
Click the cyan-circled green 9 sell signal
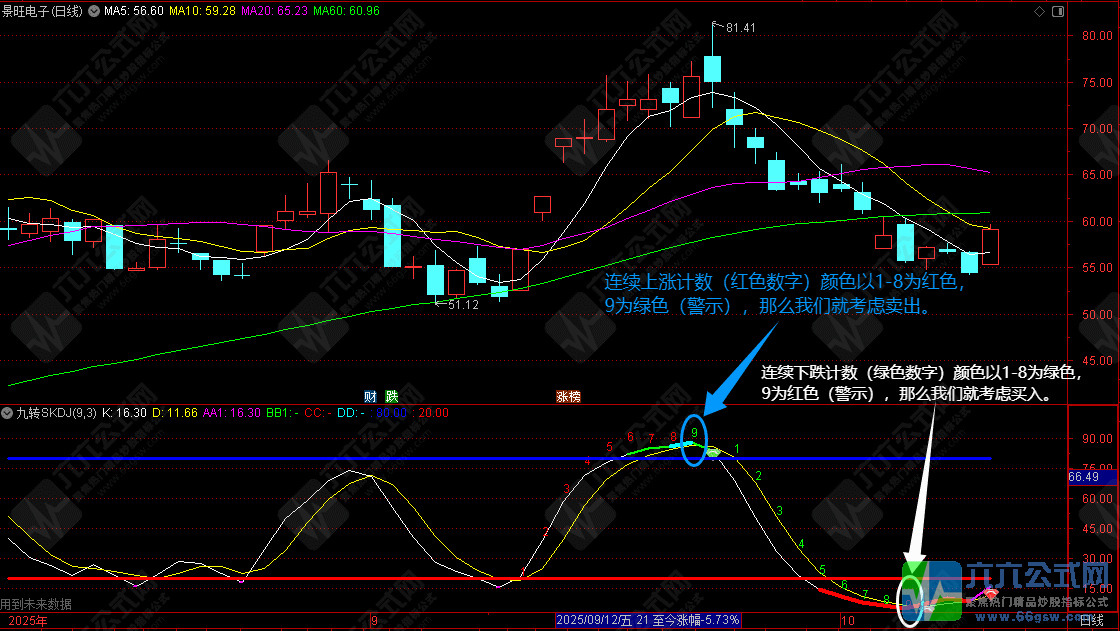[x=694, y=434]
